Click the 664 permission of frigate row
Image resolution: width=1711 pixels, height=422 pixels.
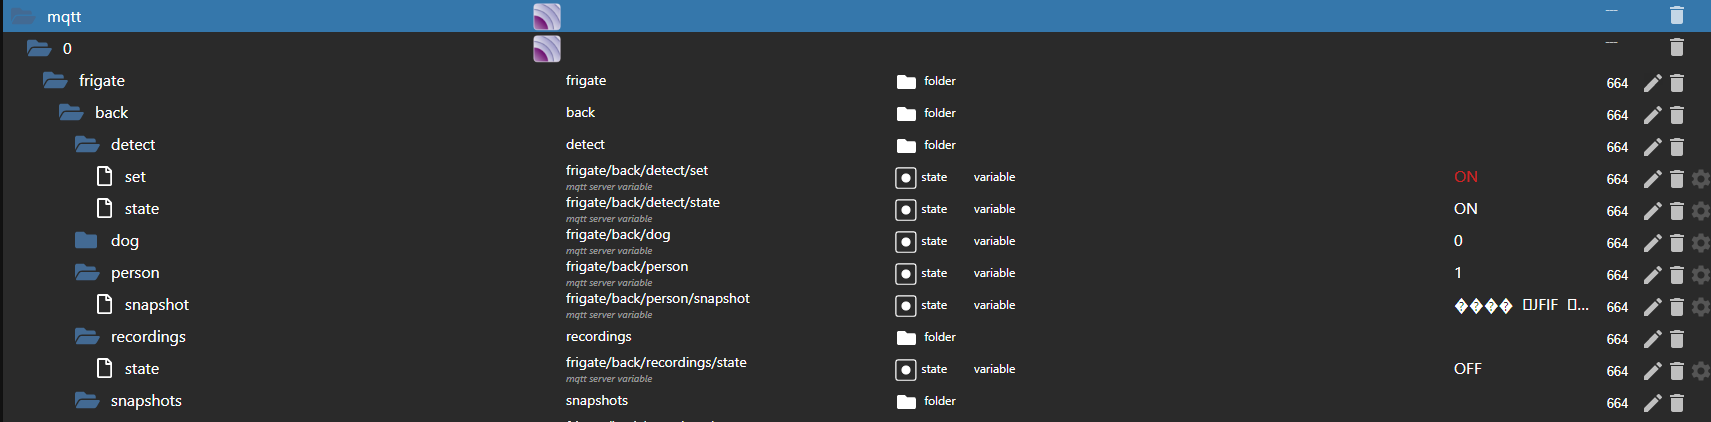coord(1617,84)
